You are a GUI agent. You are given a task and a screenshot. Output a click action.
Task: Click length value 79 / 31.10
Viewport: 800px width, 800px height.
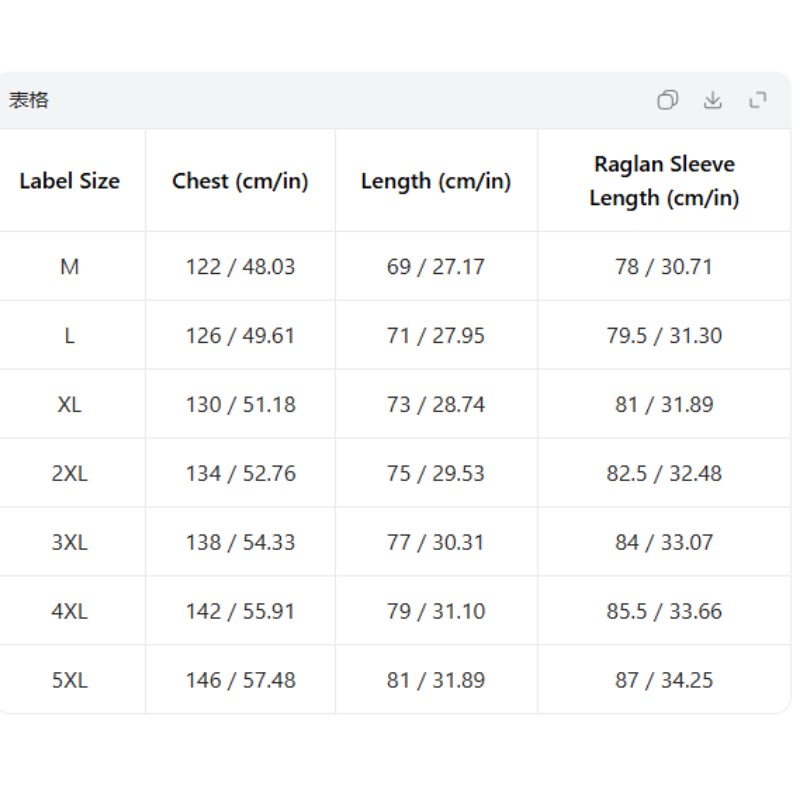coord(436,611)
